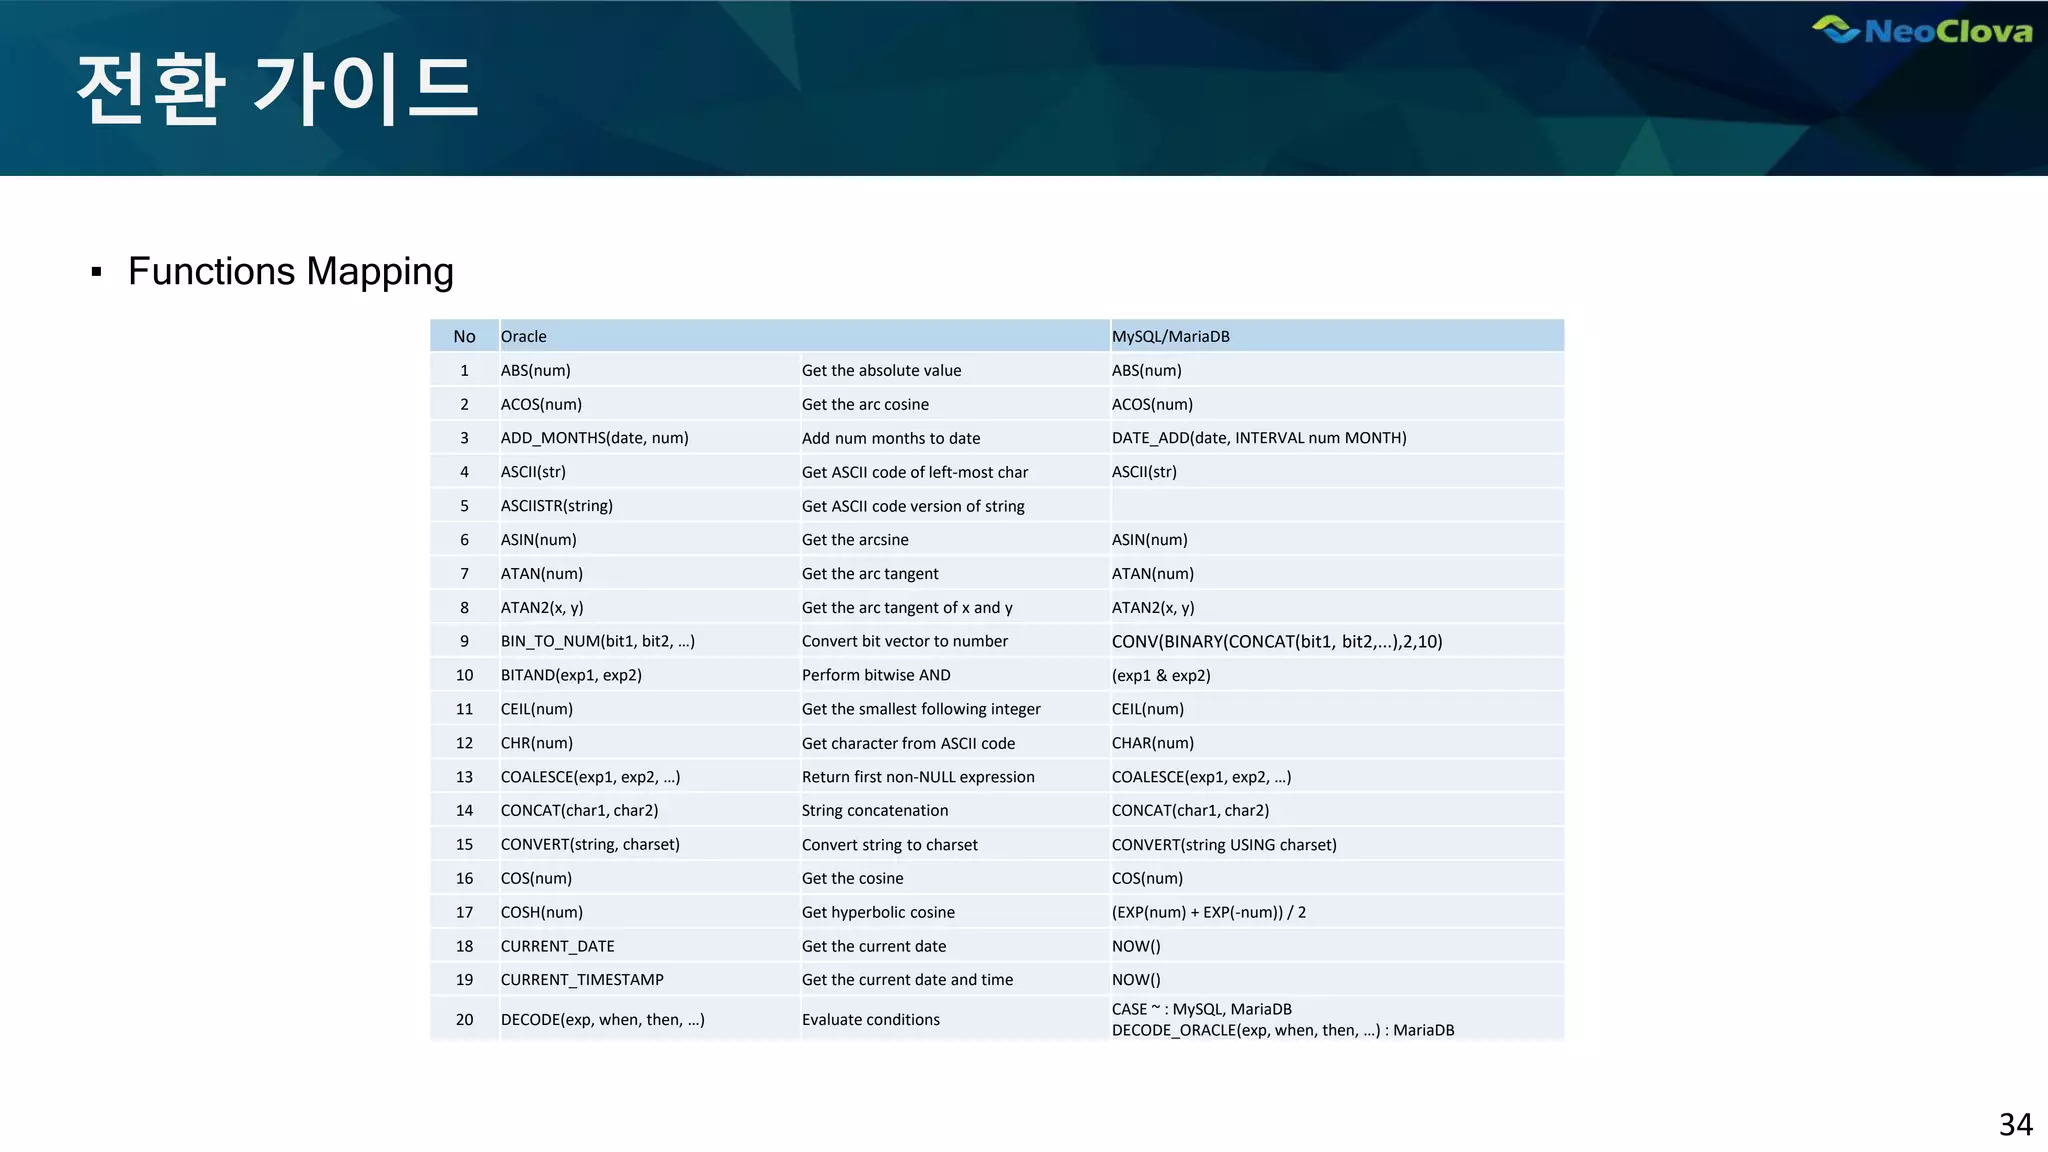The height and width of the screenshot is (1152, 2048).
Task: Click the Oracle column header
Action: [524, 337]
